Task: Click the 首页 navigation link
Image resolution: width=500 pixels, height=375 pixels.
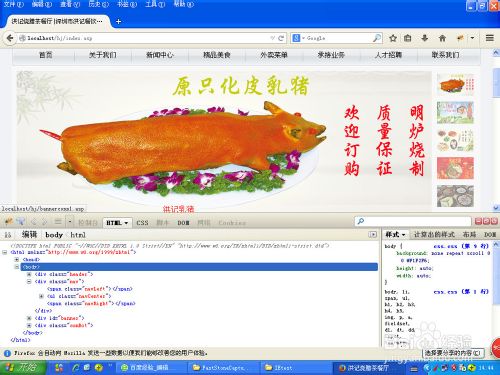Action: click(x=46, y=55)
